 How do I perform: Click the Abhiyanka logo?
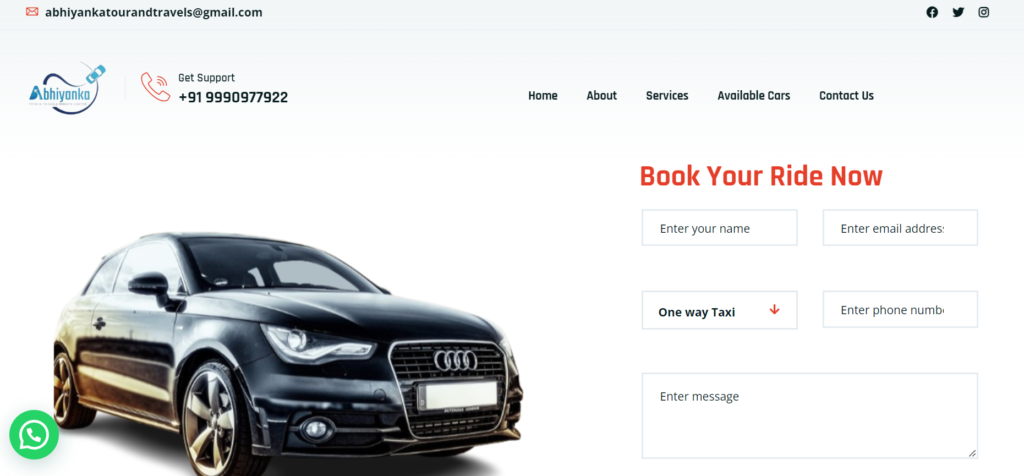tap(67, 89)
